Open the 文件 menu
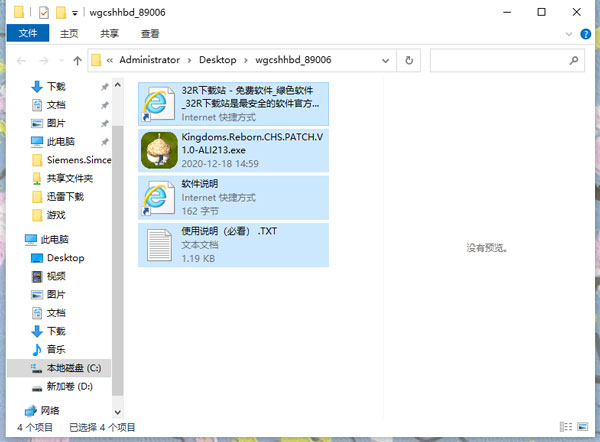This screenshot has width=600, height=442. pyautogui.click(x=27, y=34)
